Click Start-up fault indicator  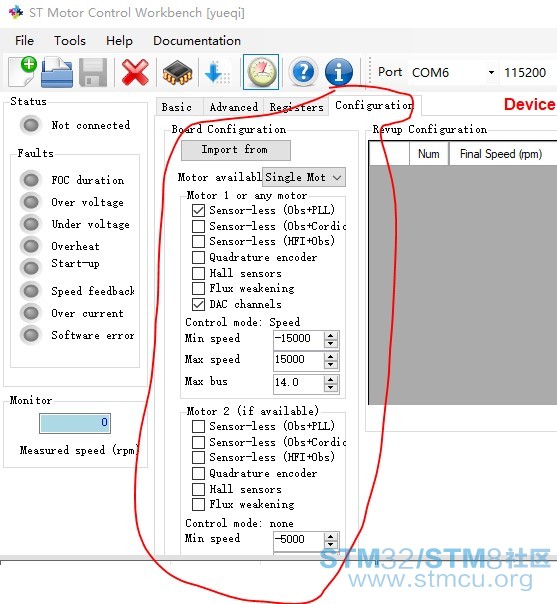pyautogui.click(x=31, y=267)
